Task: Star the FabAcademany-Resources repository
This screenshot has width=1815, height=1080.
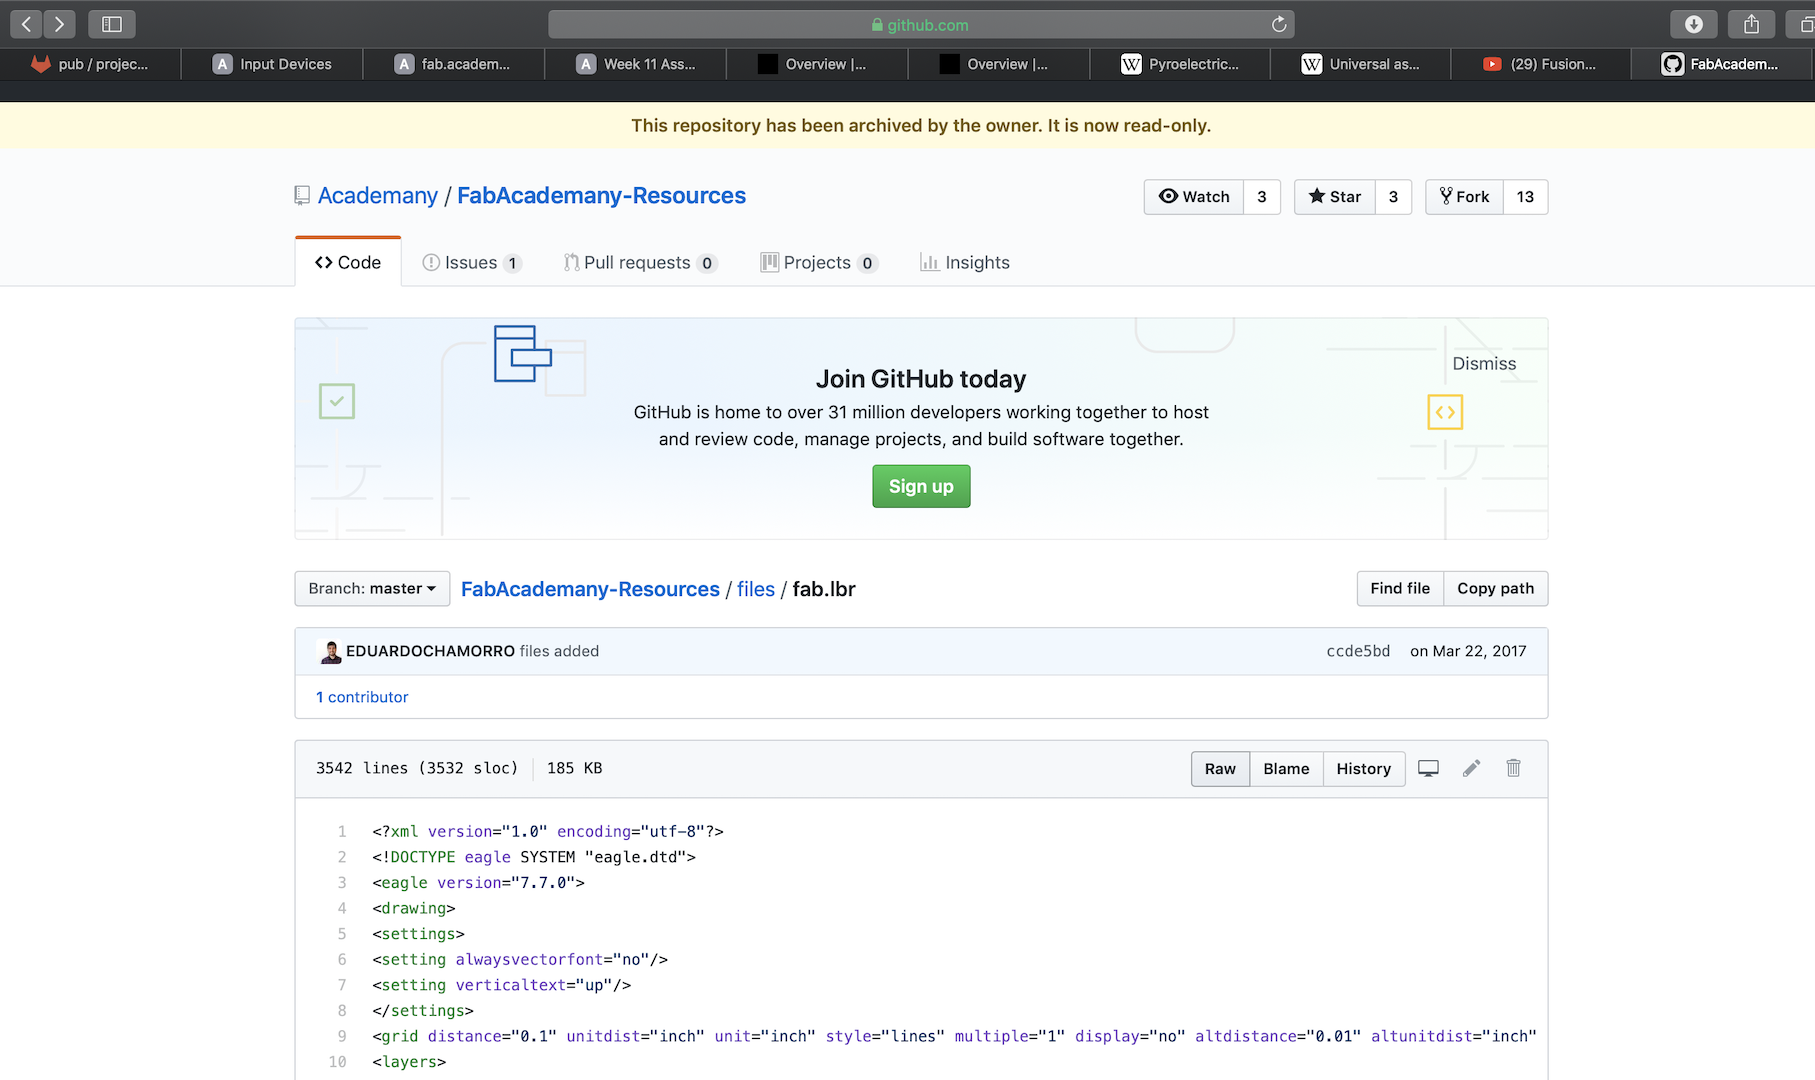Action: pos(1335,197)
